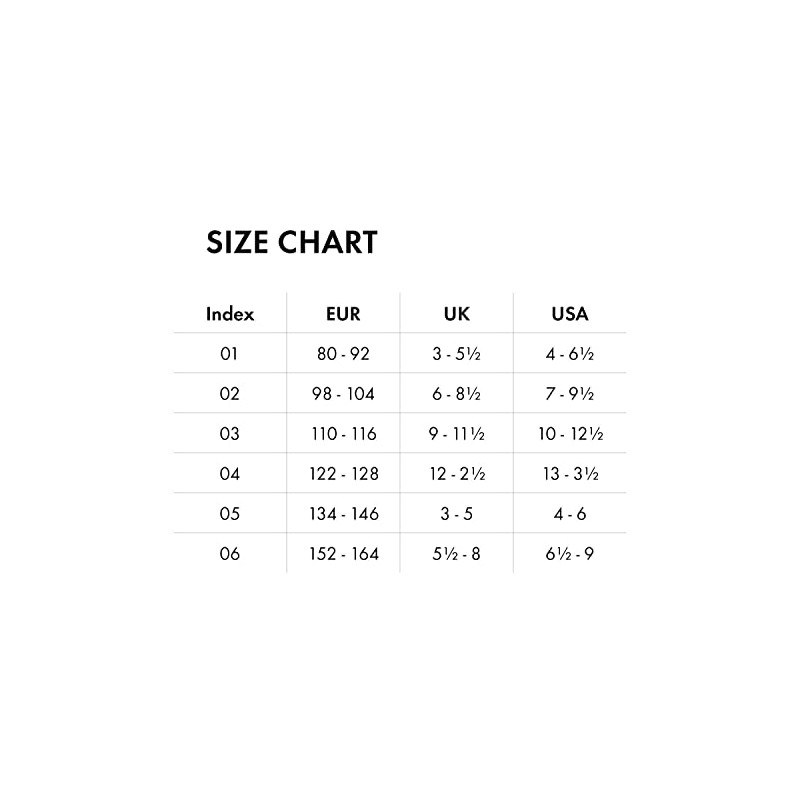Select USA size 7 - 9½ cell
The image size is (800, 800).
pos(570,394)
